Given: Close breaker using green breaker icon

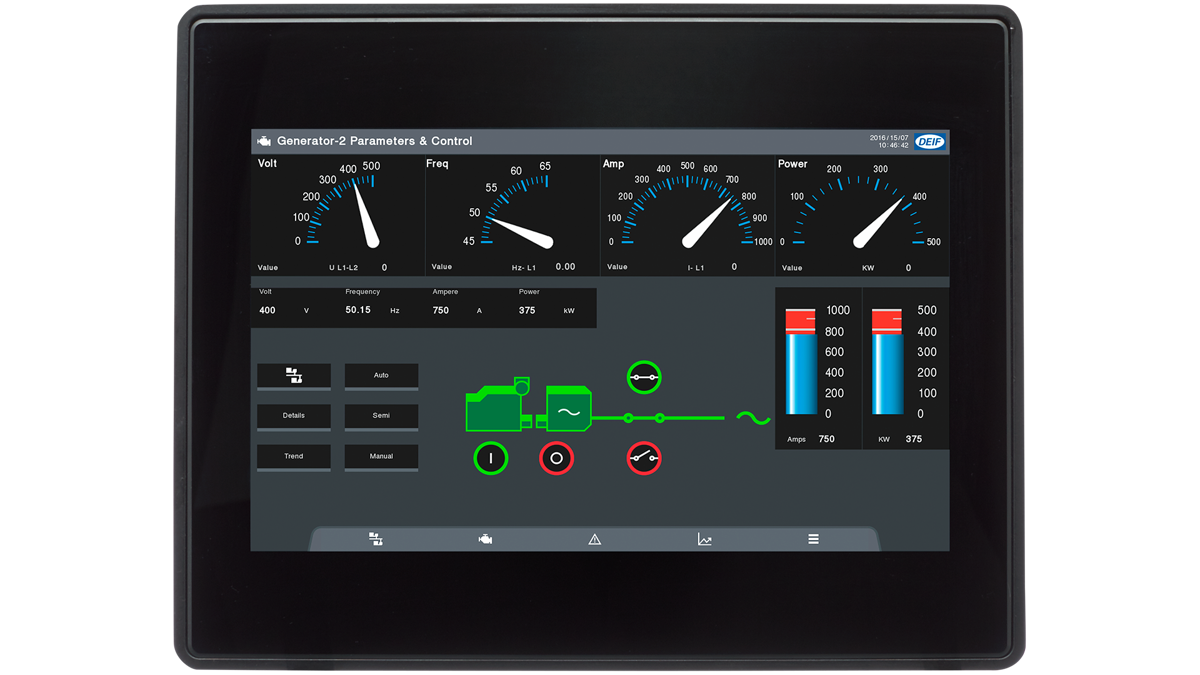Looking at the screenshot, I should pyautogui.click(x=644, y=377).
